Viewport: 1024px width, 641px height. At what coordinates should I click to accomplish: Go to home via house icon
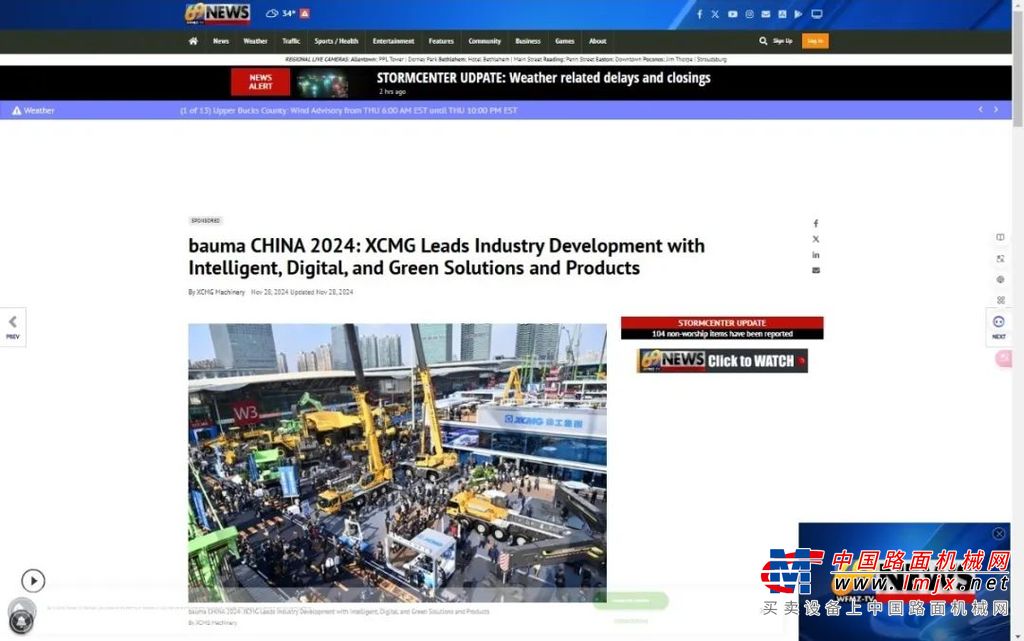193,41
